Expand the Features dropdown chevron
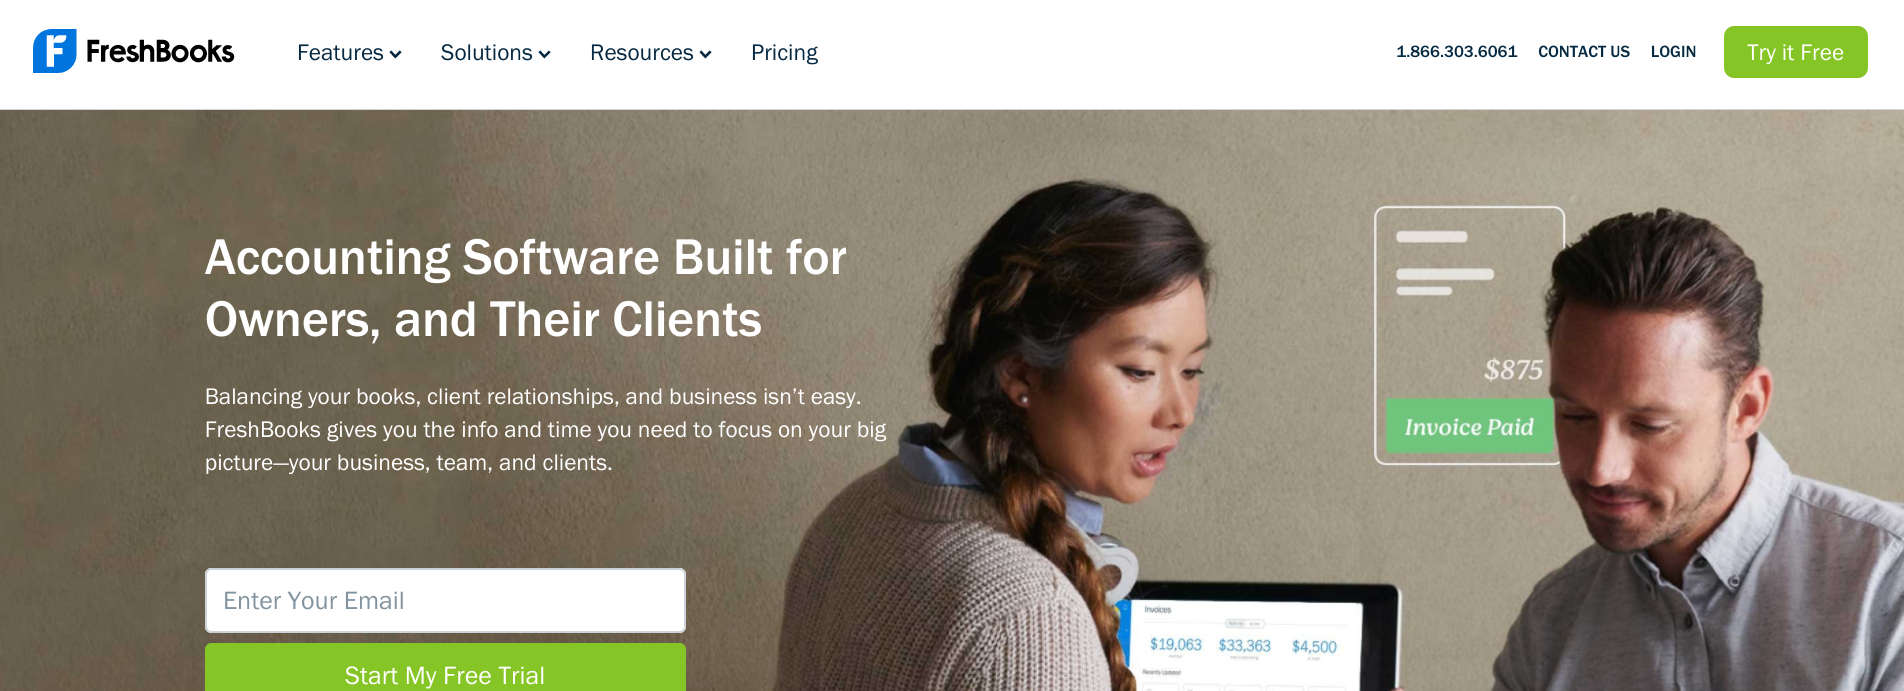Viewport: 1904px width, 691px height. (x=396, y=54)
